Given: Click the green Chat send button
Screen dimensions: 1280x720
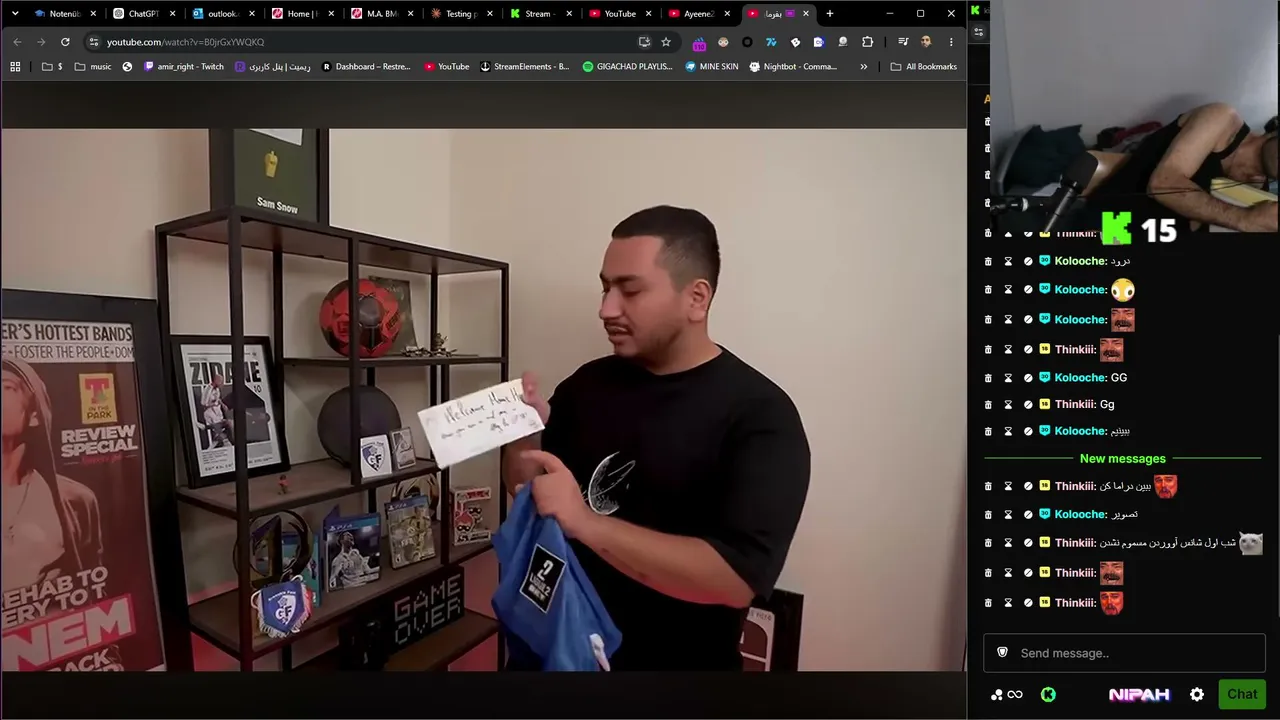Looking at the screenshot, I should click(1242, 694).
